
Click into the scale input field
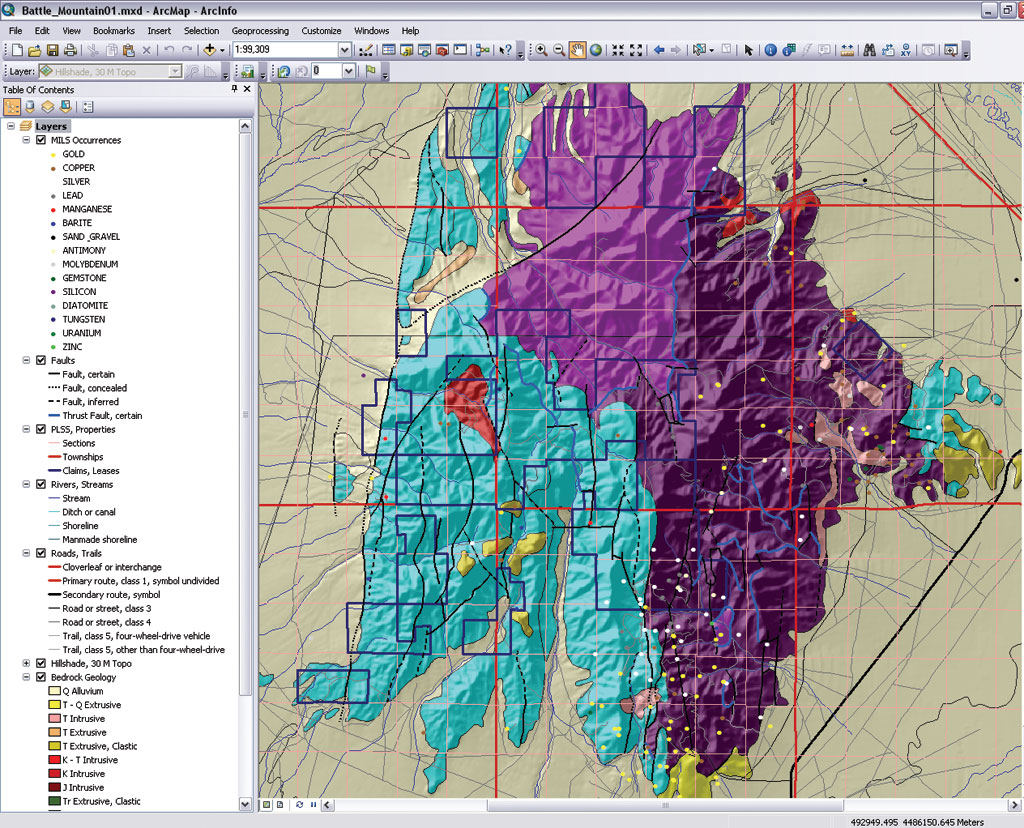click(285, 50)
